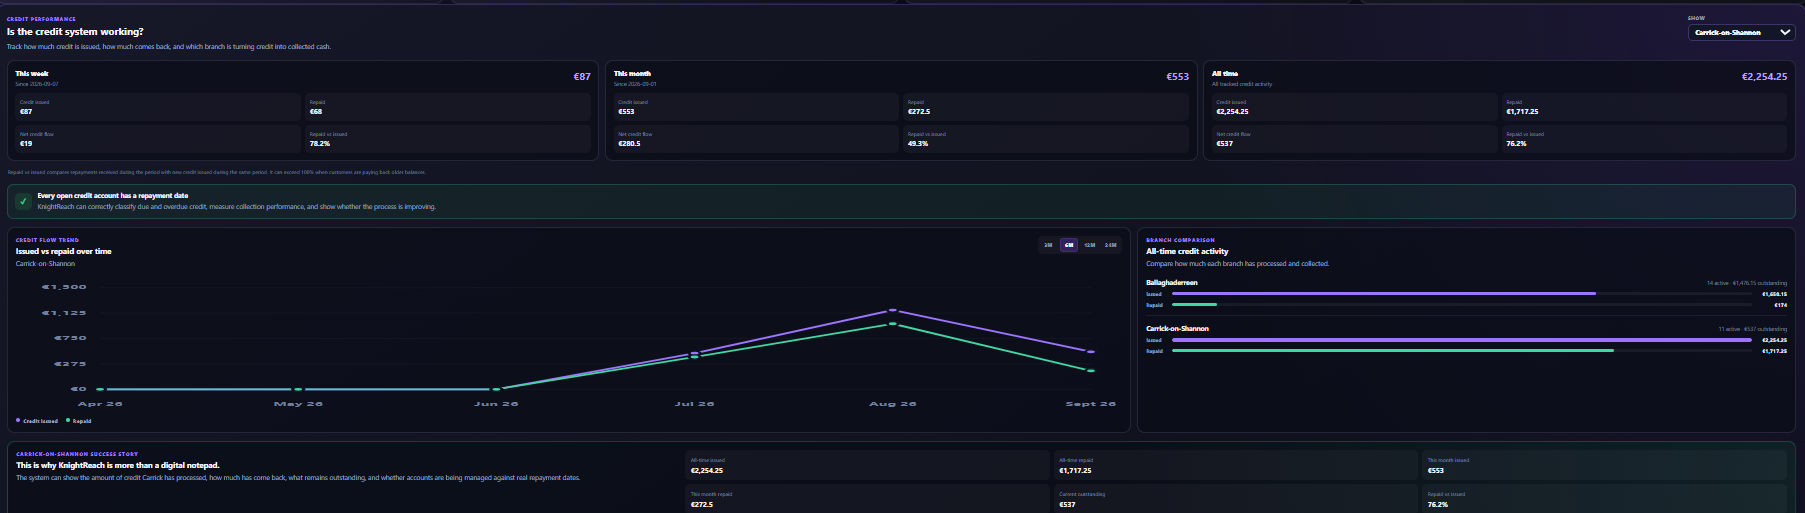1805x513 pixels.
Task: Click Ballaghaderreen Issued progress bar
Action: click(x=1462, y=294)
